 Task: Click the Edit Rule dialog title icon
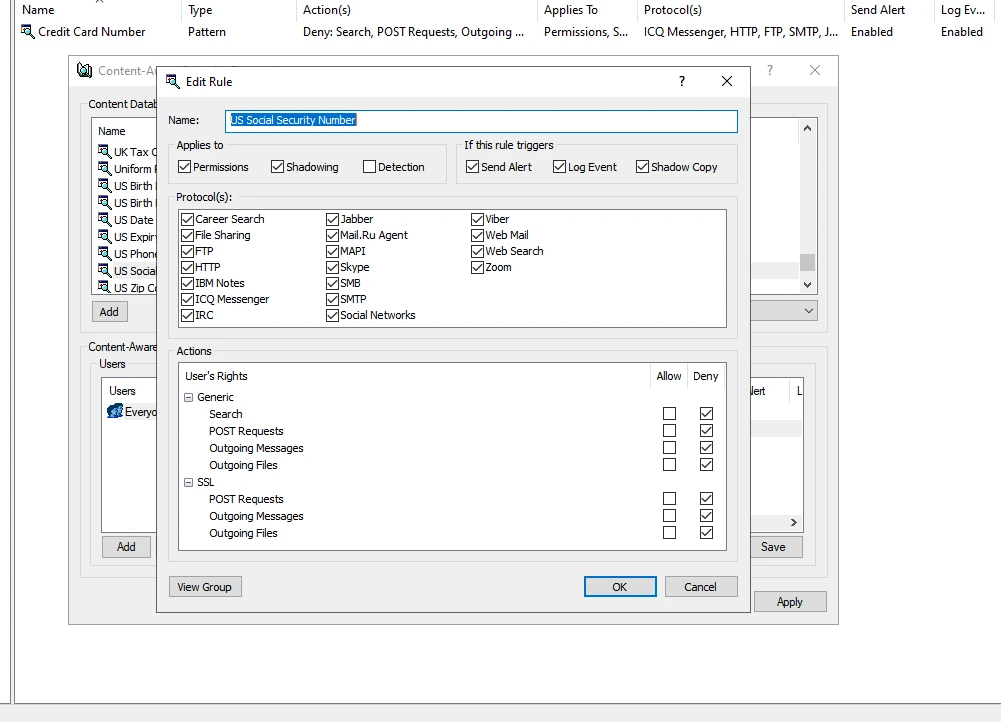pos(172,81)
